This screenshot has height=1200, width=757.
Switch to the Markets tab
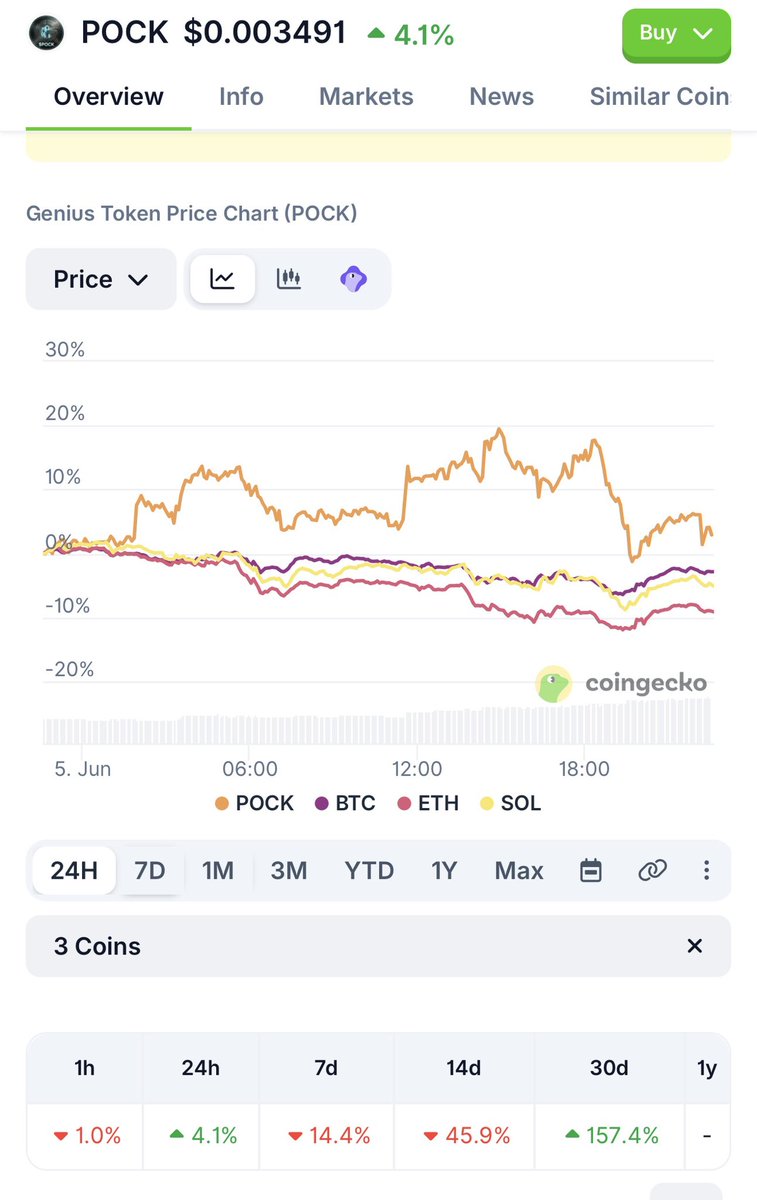[x=366, y=97]
